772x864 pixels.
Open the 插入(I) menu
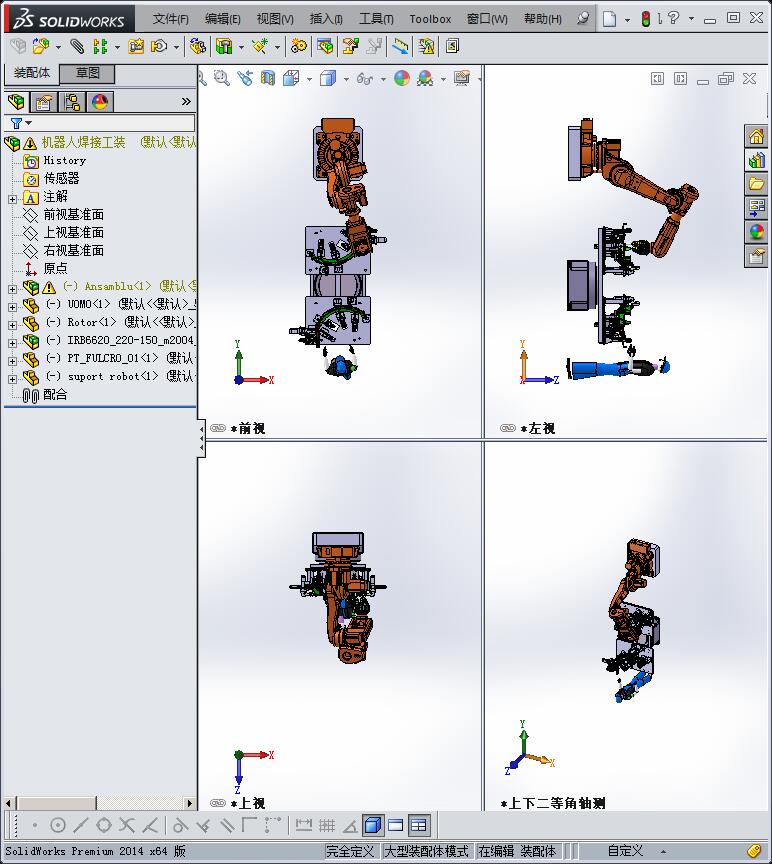tap(326, 19)
